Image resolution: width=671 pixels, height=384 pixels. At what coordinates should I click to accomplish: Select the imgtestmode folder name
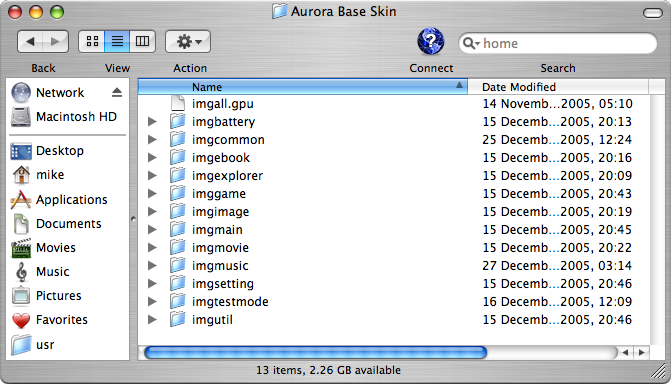pos(230,302)
